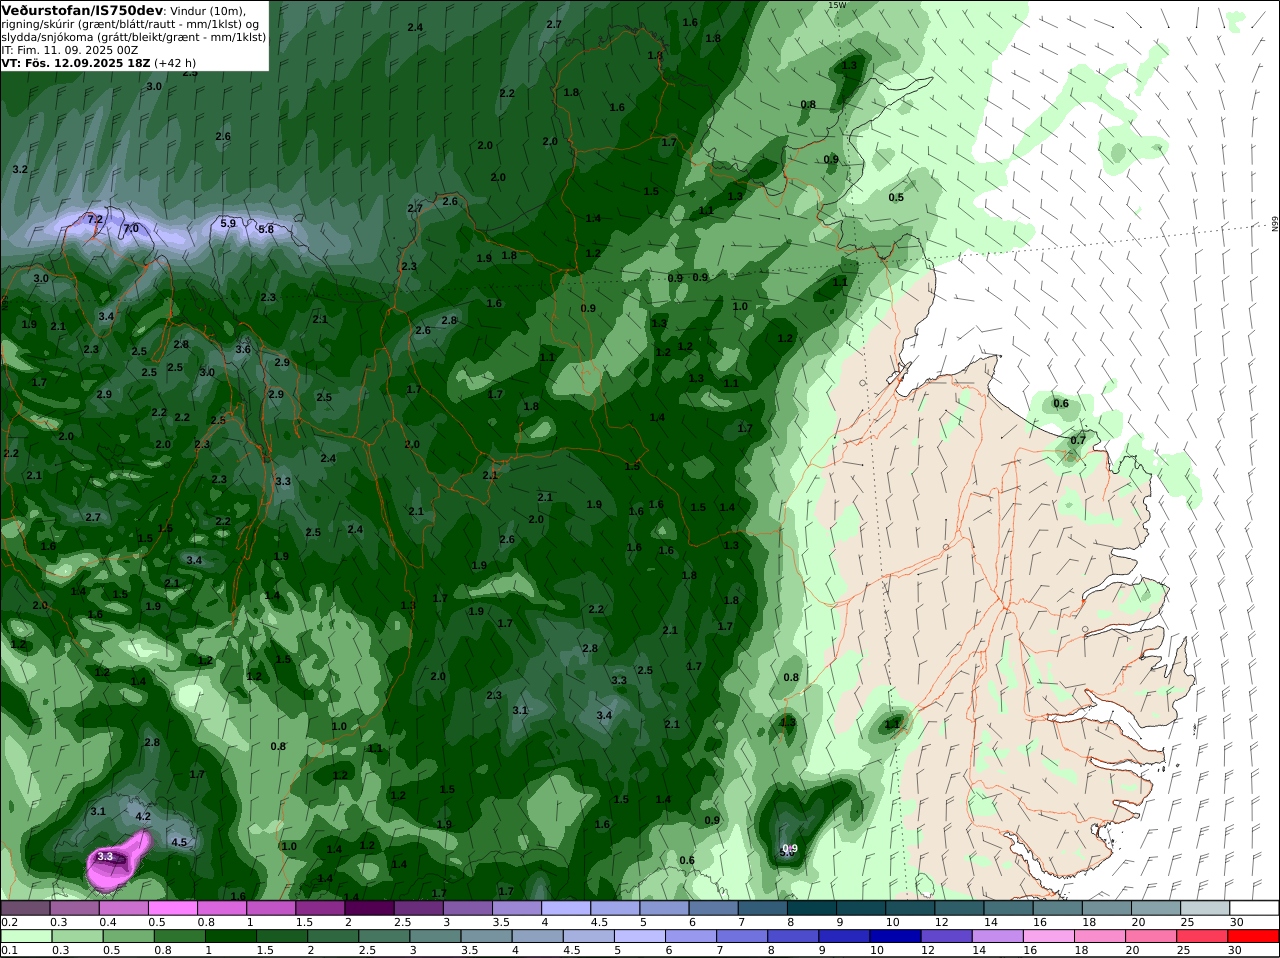The image size is (1280, 958).
Task: Click the 0.7 value on the east coast
Action: [1078, 440]
